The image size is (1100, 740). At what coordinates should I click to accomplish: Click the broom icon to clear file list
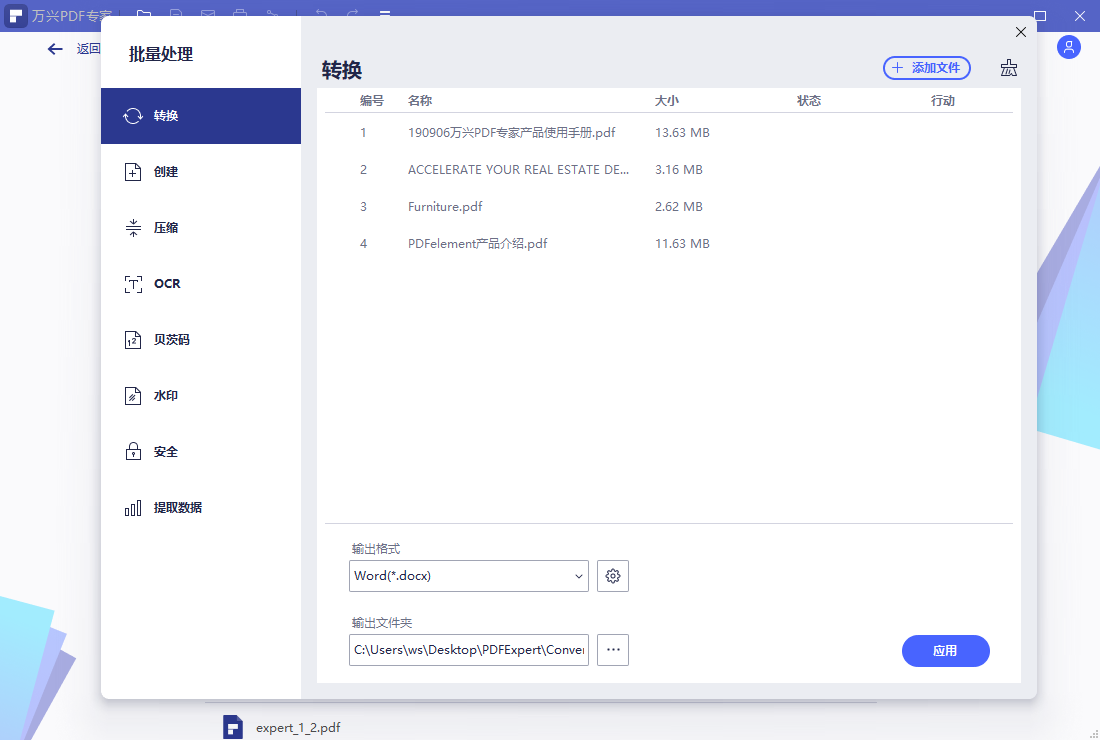coord(1009,68)
